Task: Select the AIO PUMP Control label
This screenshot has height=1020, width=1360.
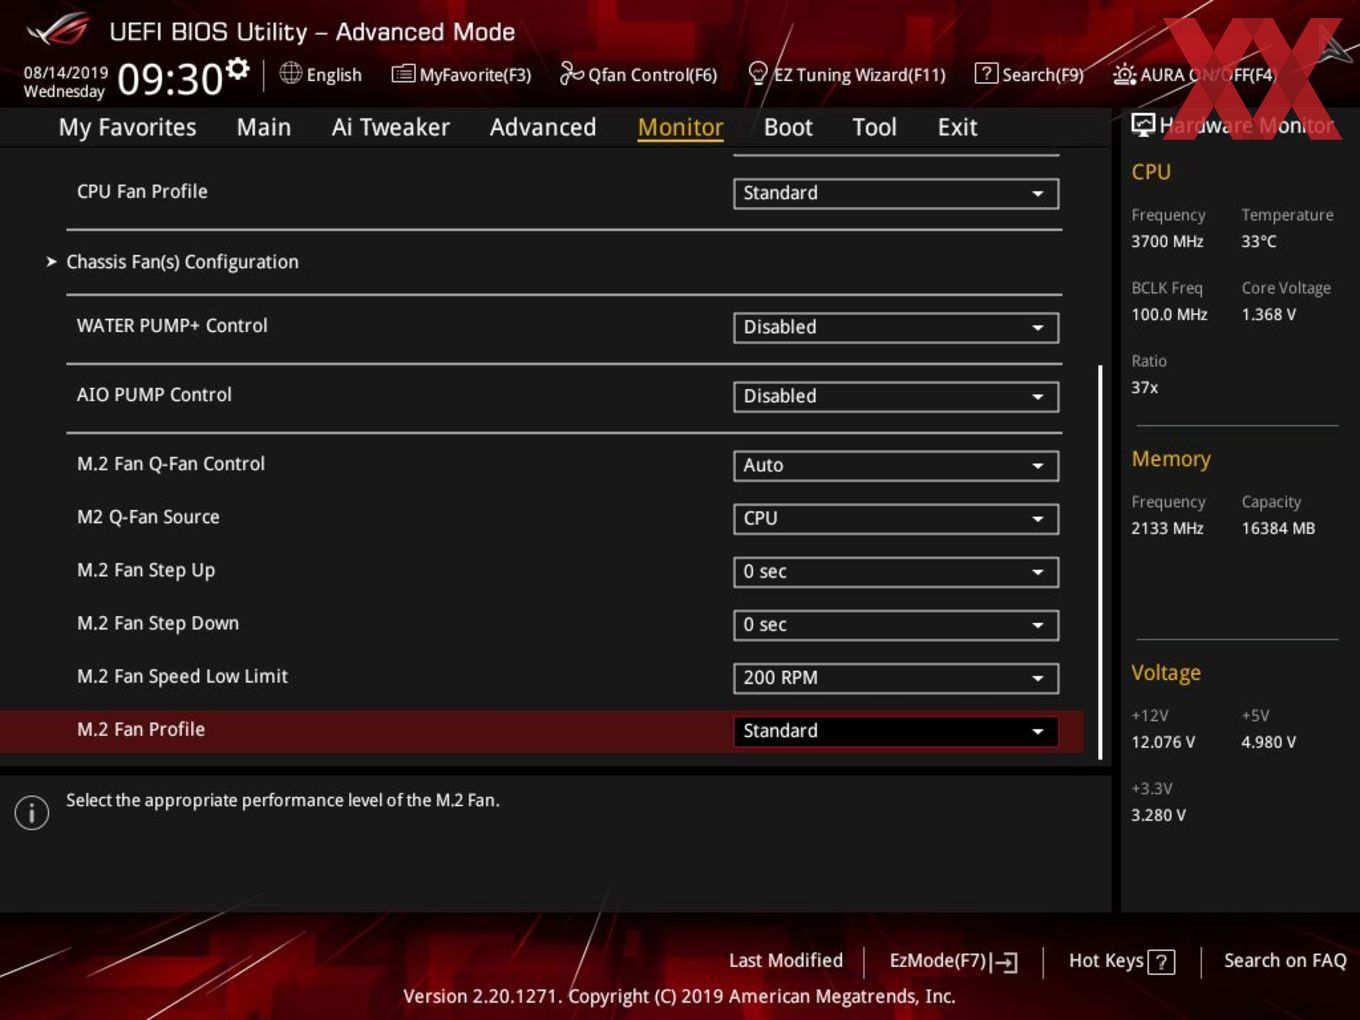Action: (x=154, y=394)
